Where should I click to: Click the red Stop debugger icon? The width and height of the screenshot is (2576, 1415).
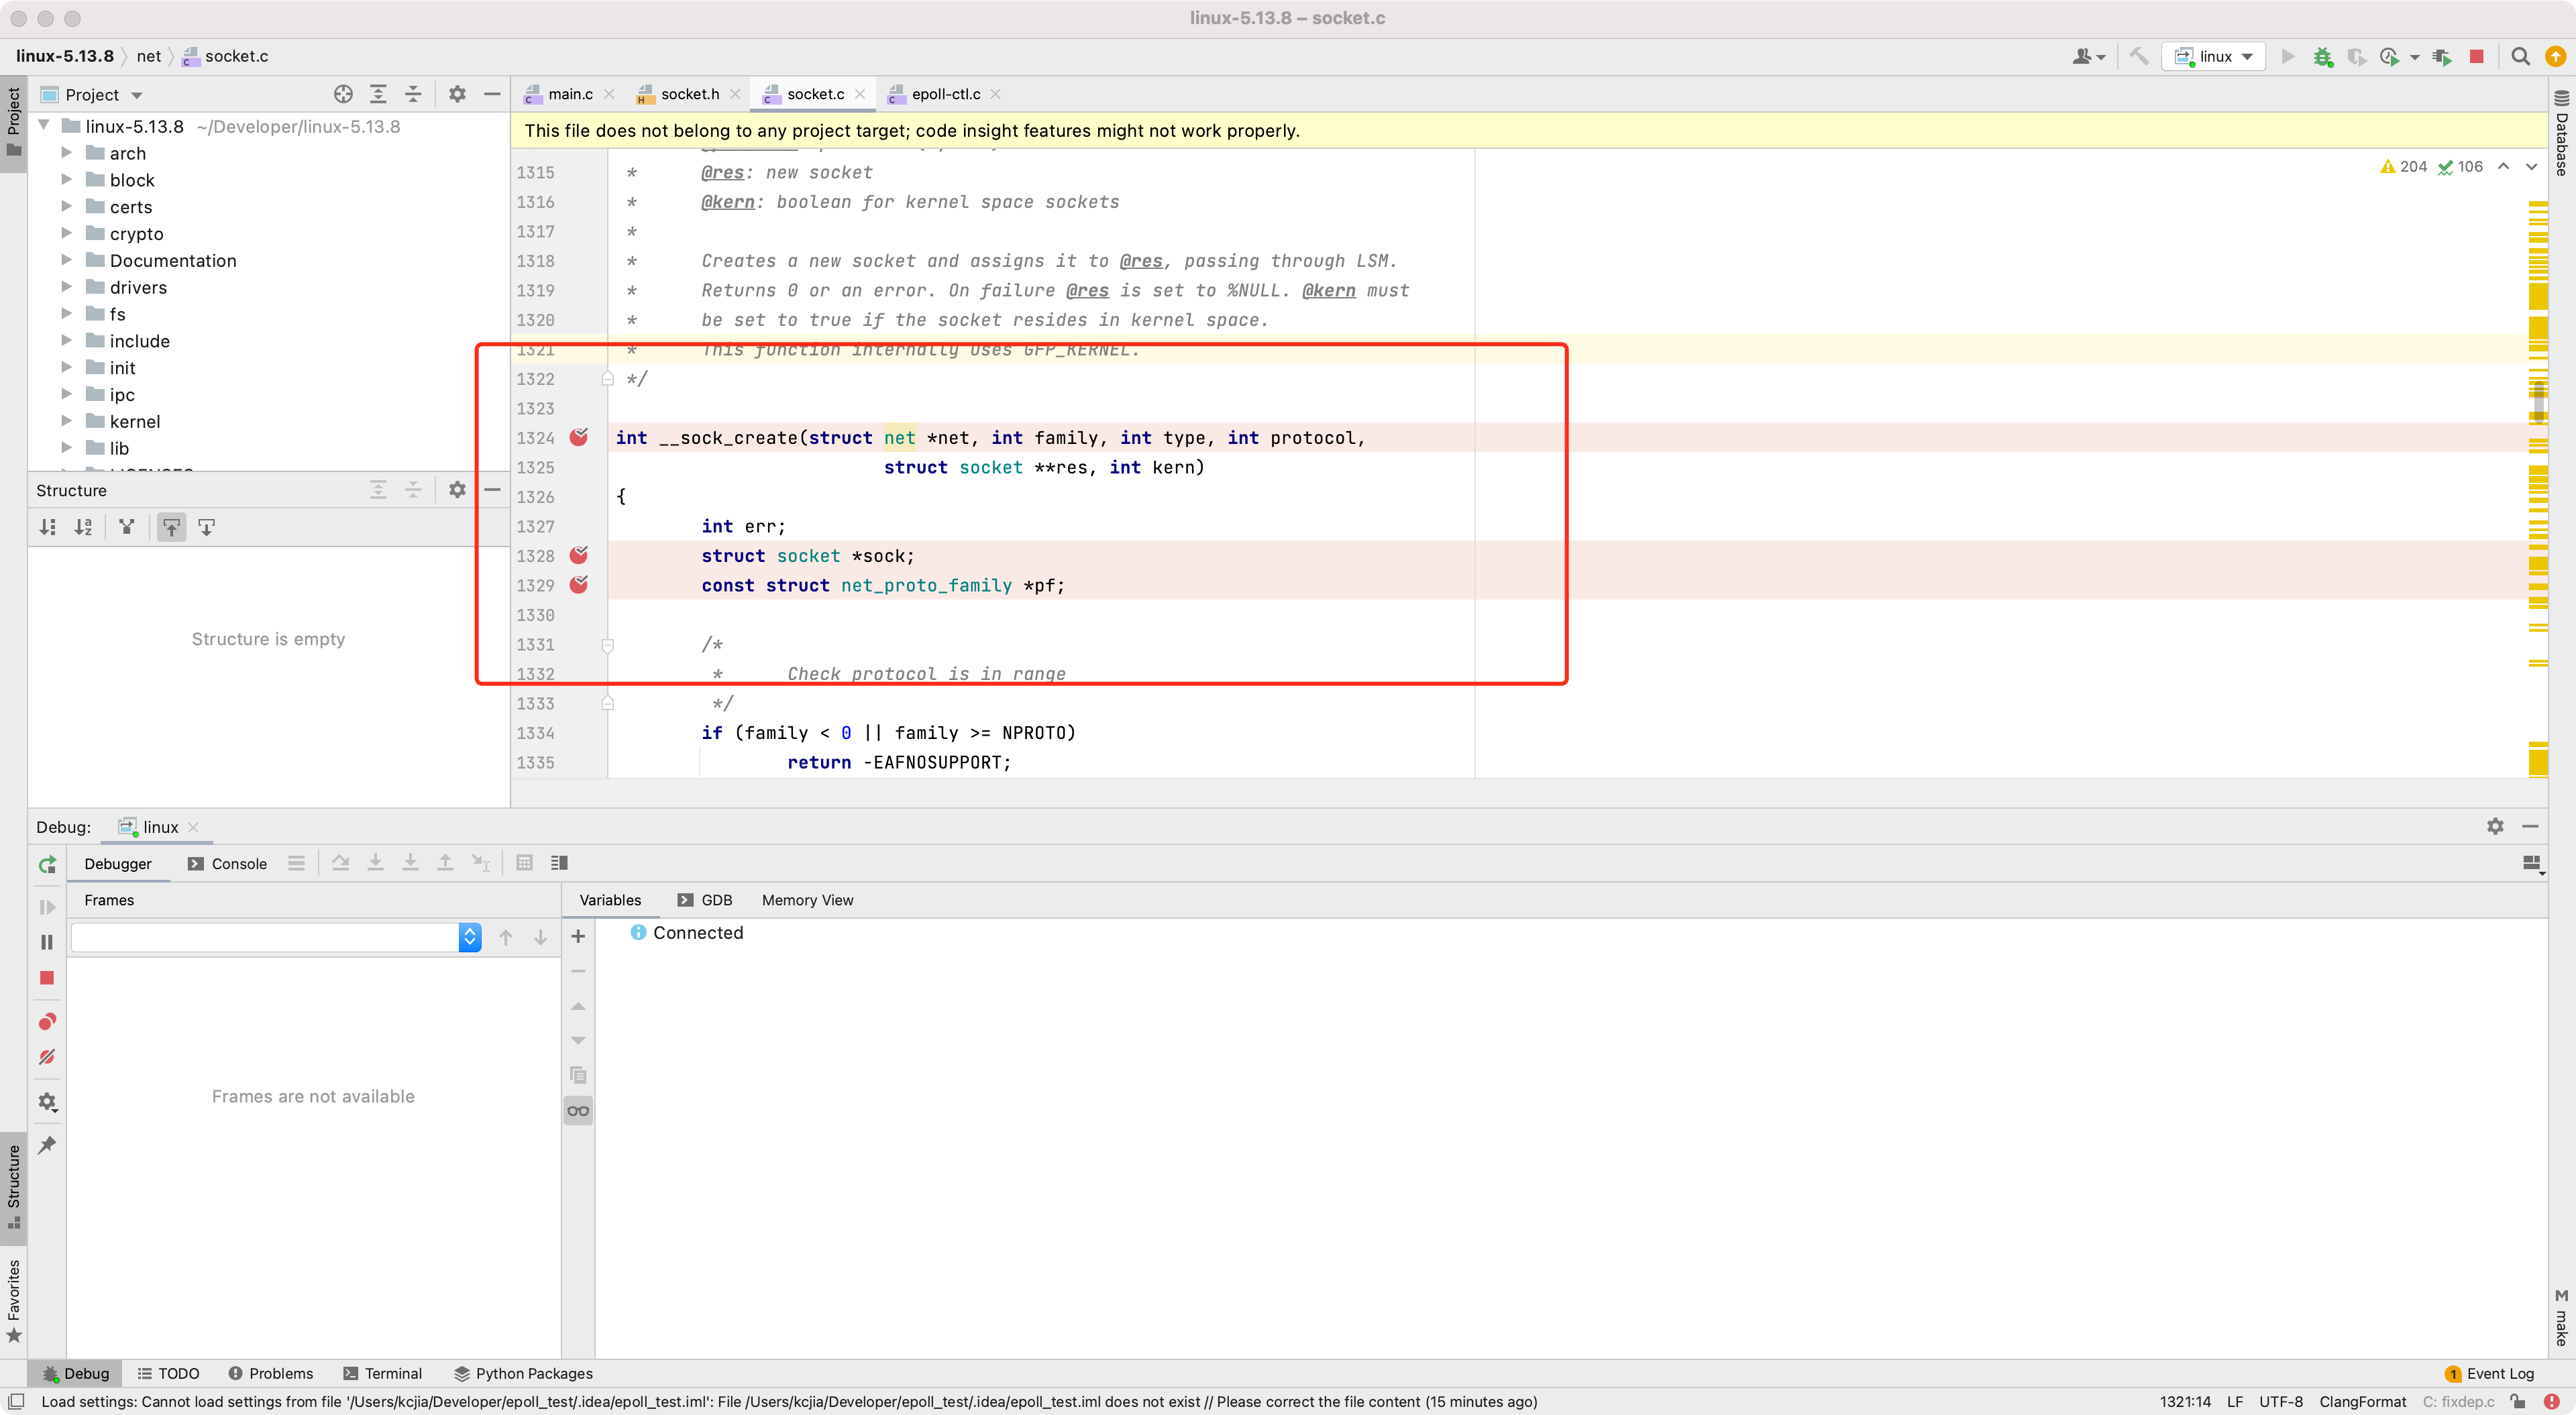[47, 978]
